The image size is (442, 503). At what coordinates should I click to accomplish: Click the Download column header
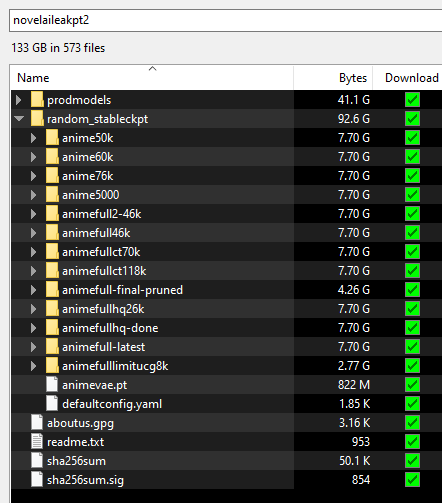pyautogui.click(x=411, y=78)
